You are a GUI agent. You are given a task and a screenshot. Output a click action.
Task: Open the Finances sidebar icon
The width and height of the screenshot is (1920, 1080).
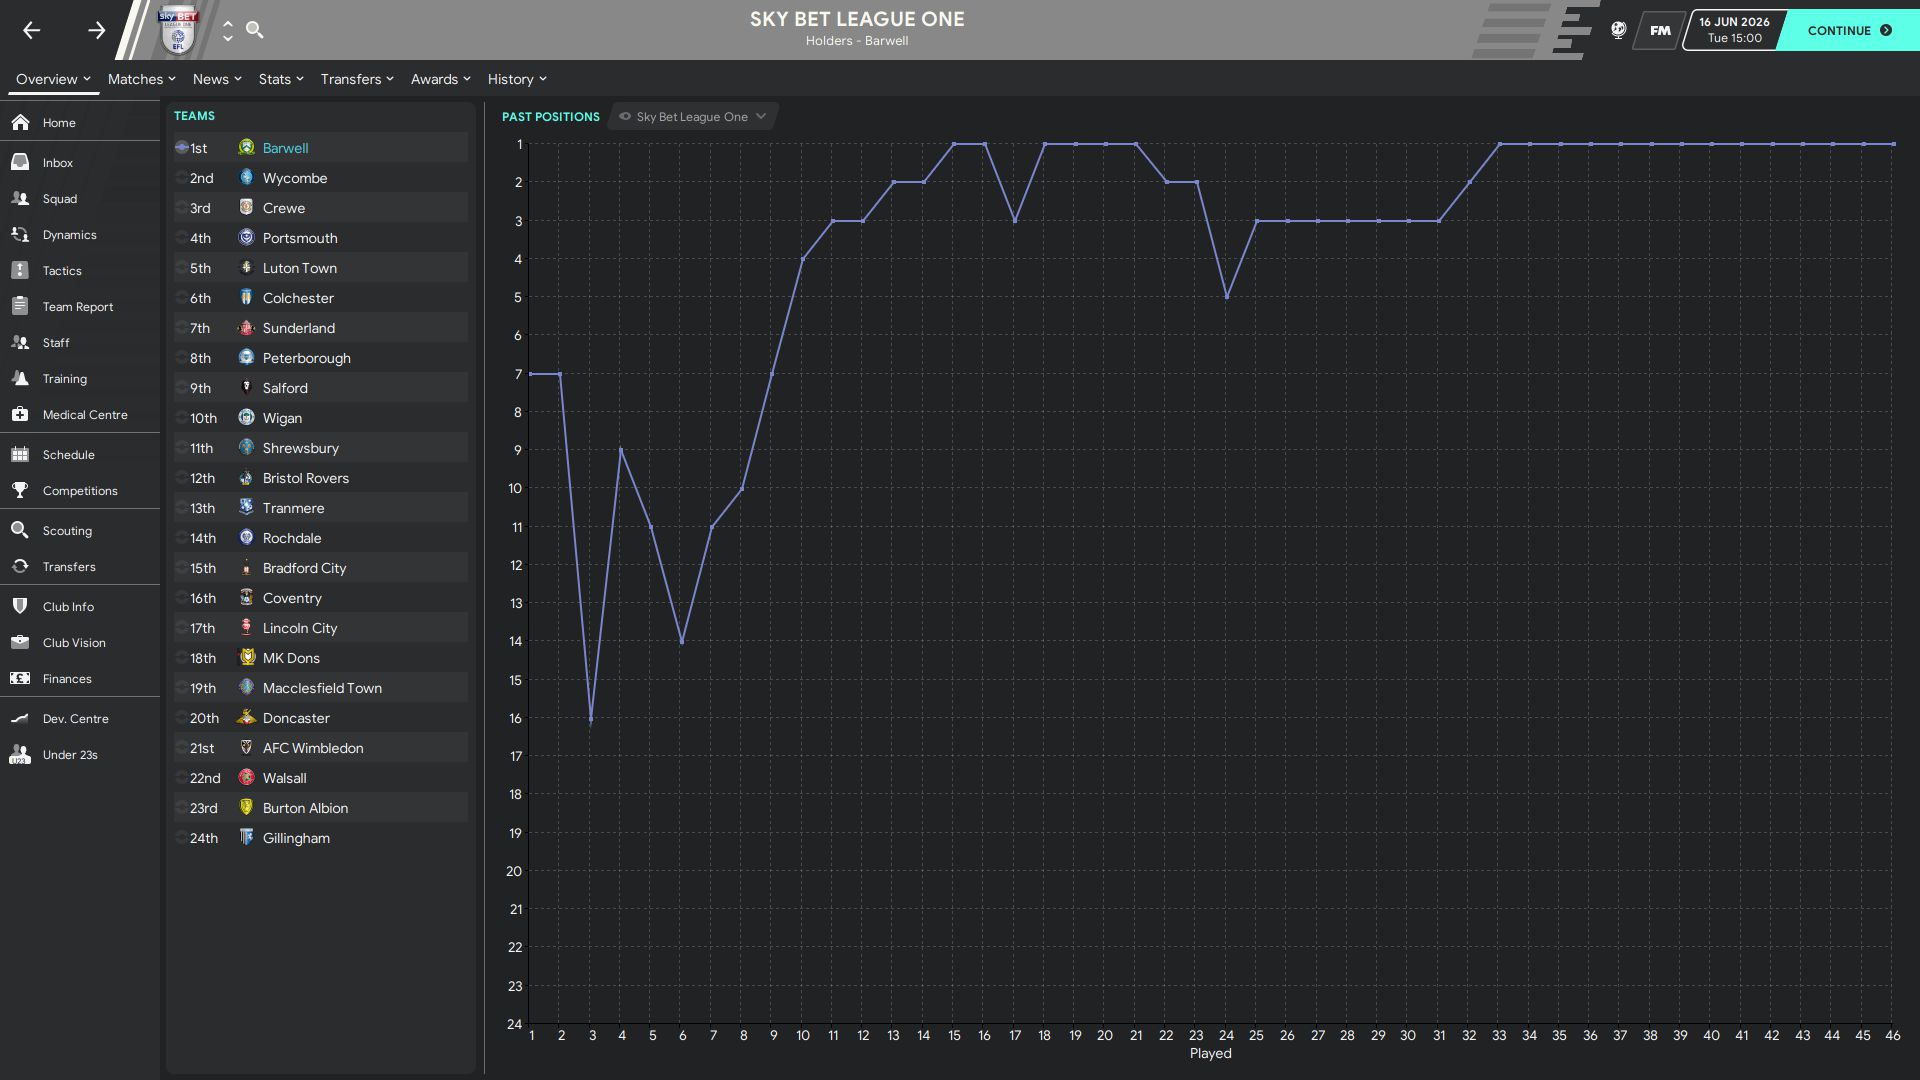(20, 678)
